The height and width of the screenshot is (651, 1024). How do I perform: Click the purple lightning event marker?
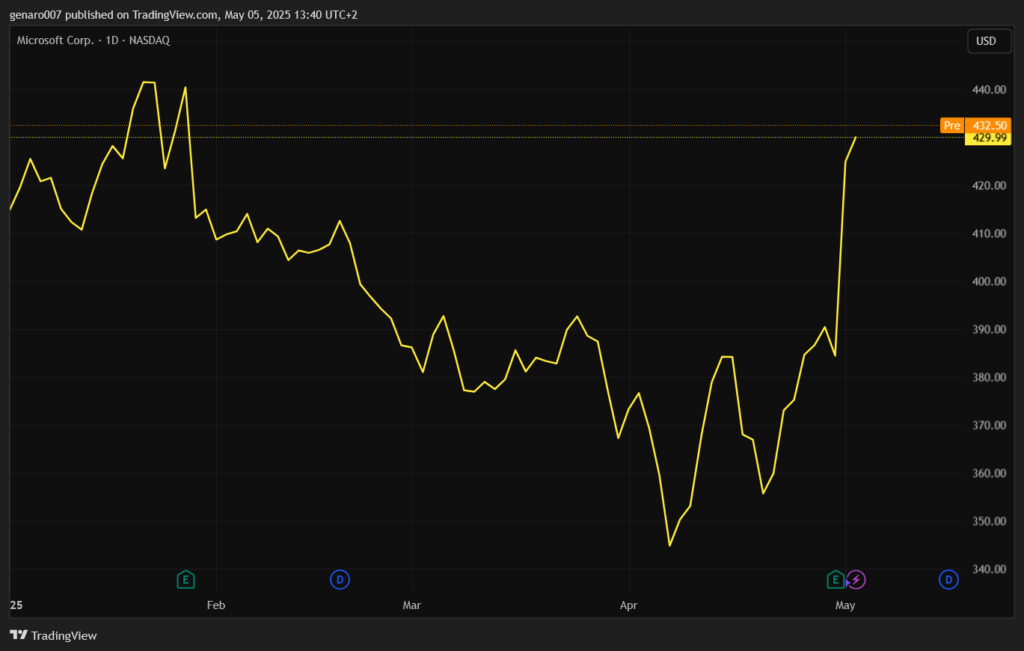pyautogui.click(x=856, y=579)
